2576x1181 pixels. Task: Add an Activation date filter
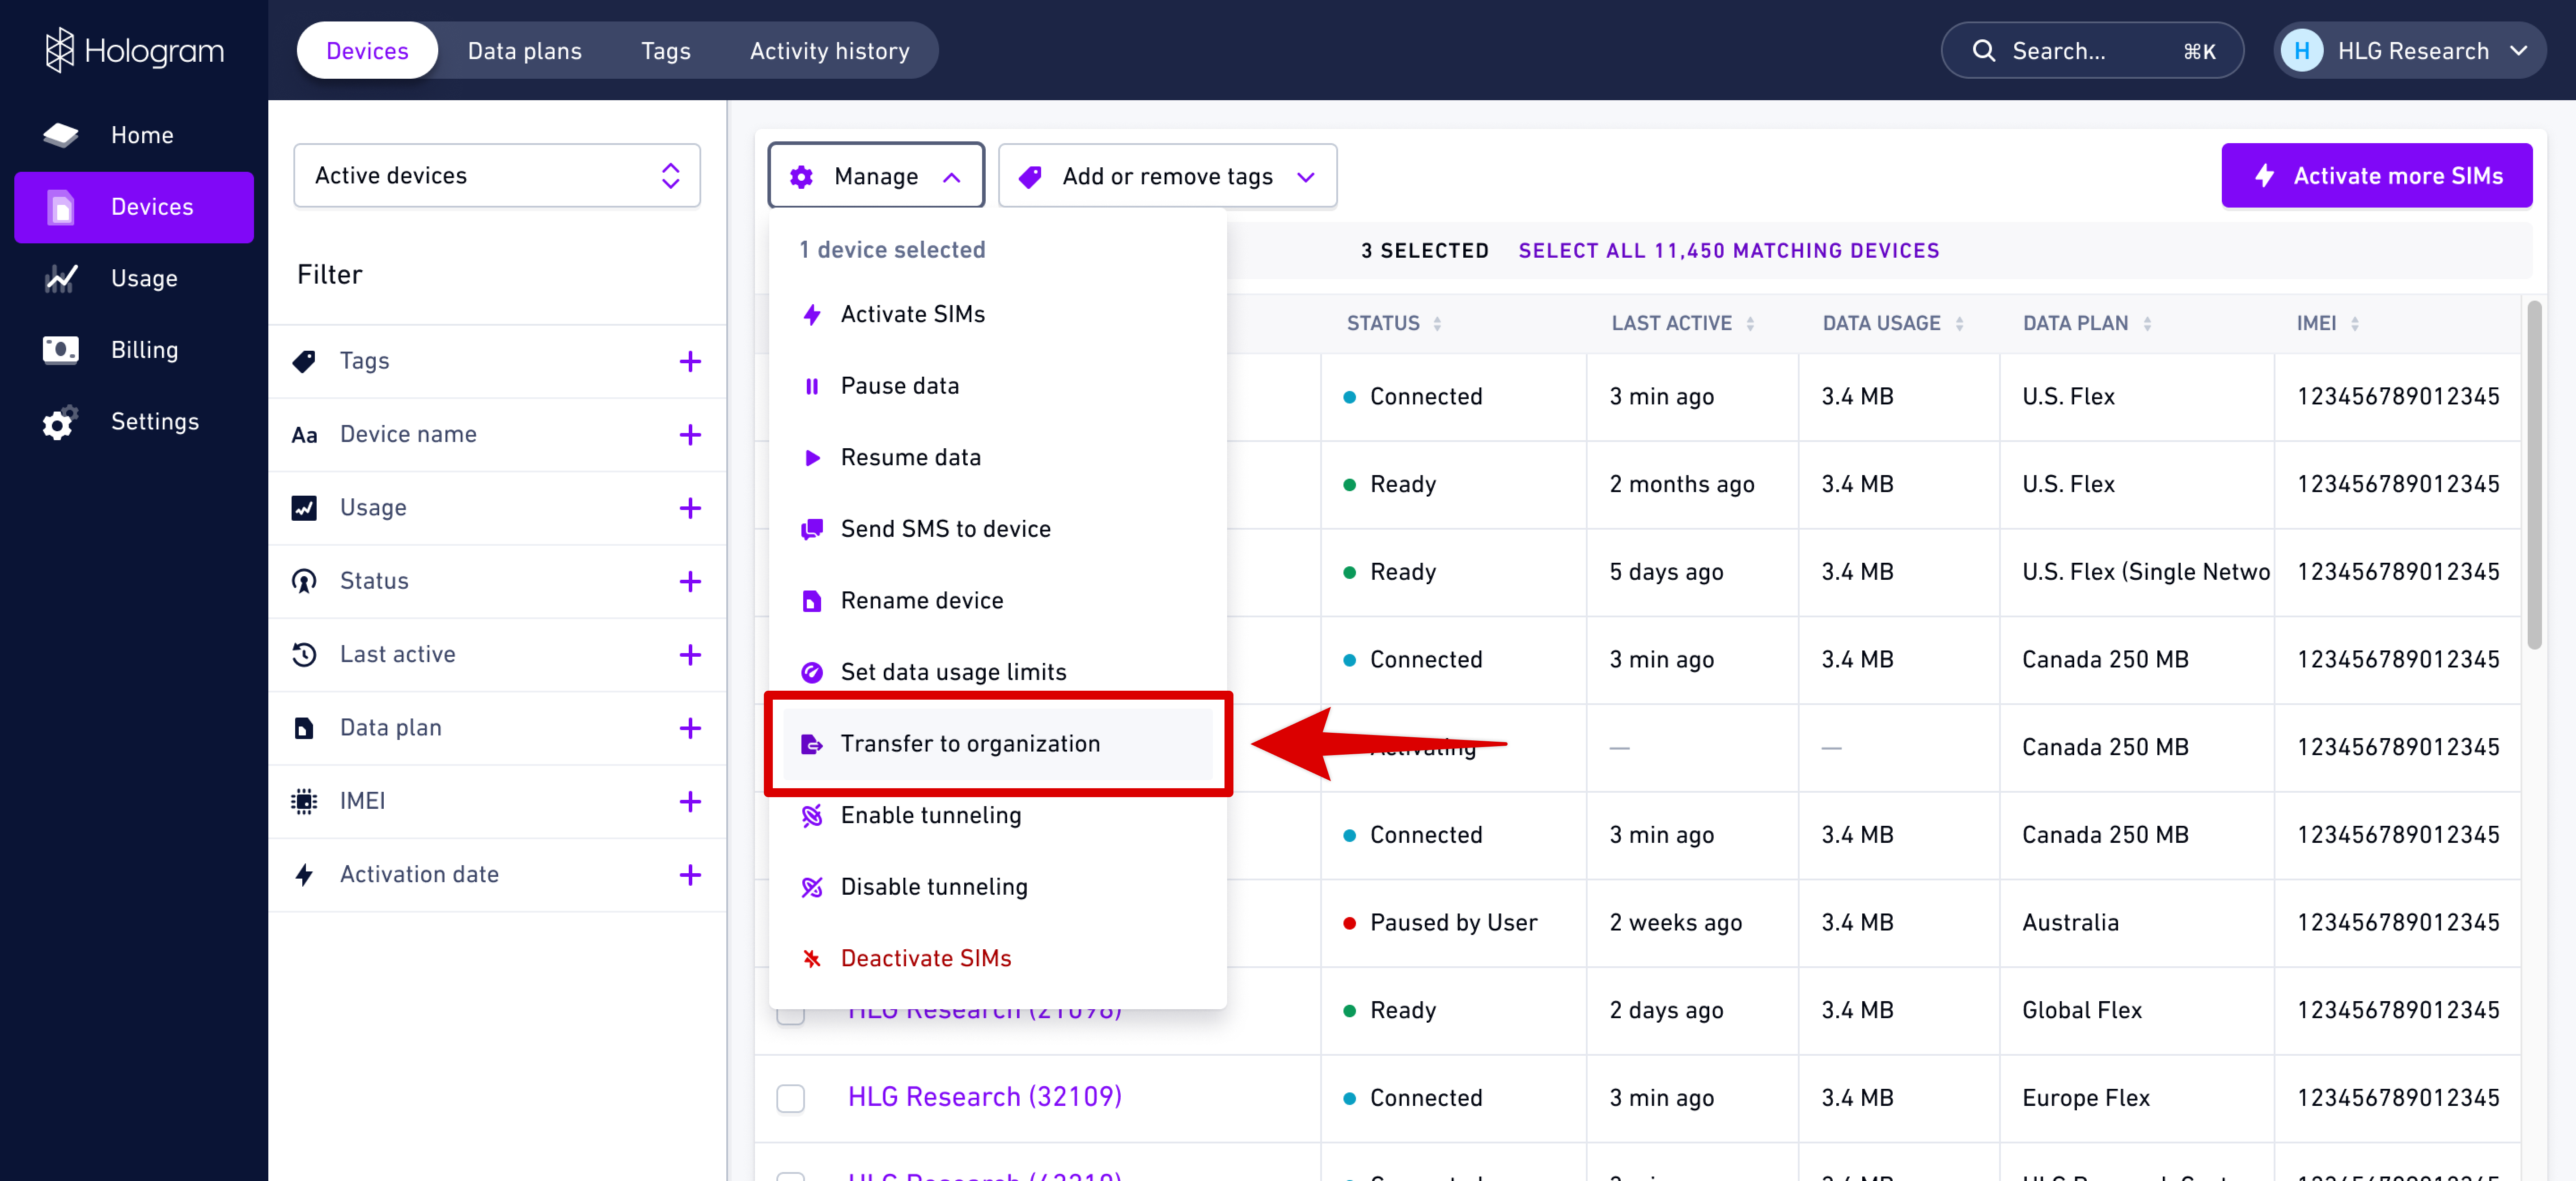point(690,875)
